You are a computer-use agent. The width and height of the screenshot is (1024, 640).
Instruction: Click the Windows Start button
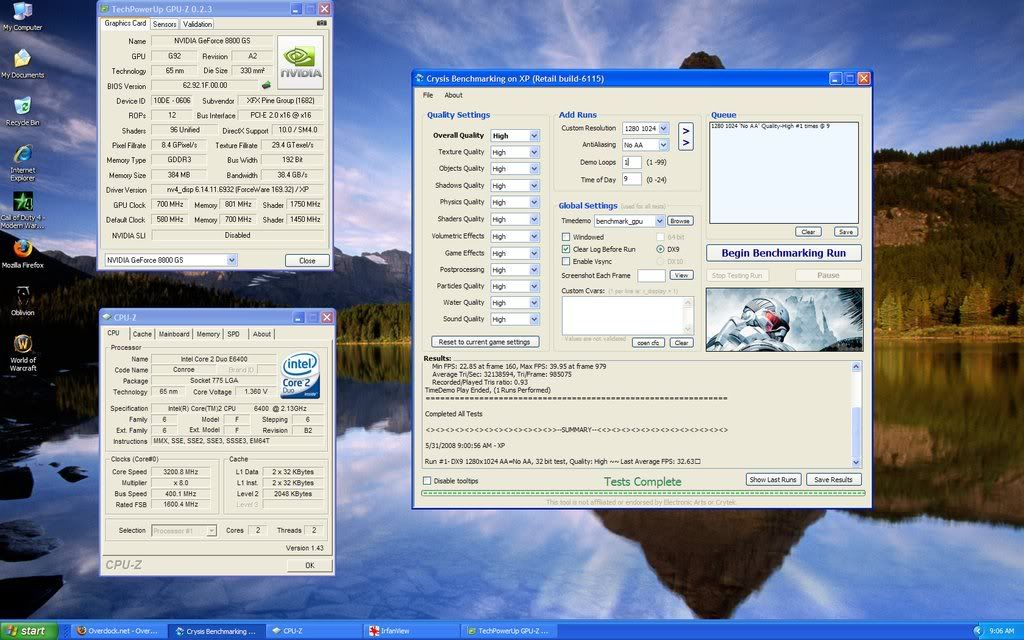29,631
